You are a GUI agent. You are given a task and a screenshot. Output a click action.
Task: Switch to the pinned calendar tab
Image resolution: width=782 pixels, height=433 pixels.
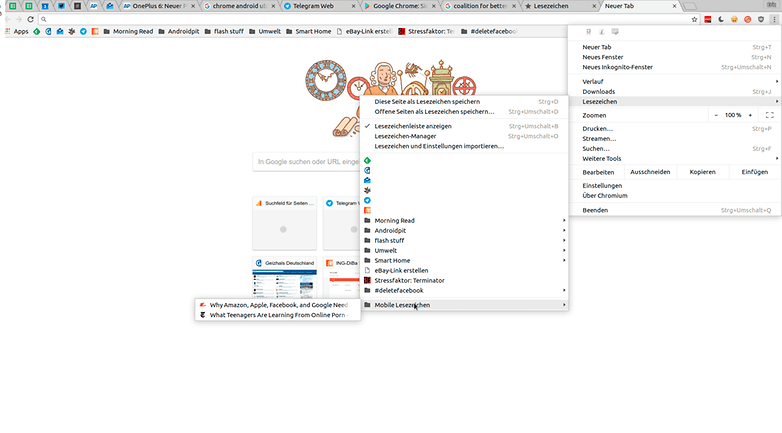pyautogui.click(x=45, y=6)
